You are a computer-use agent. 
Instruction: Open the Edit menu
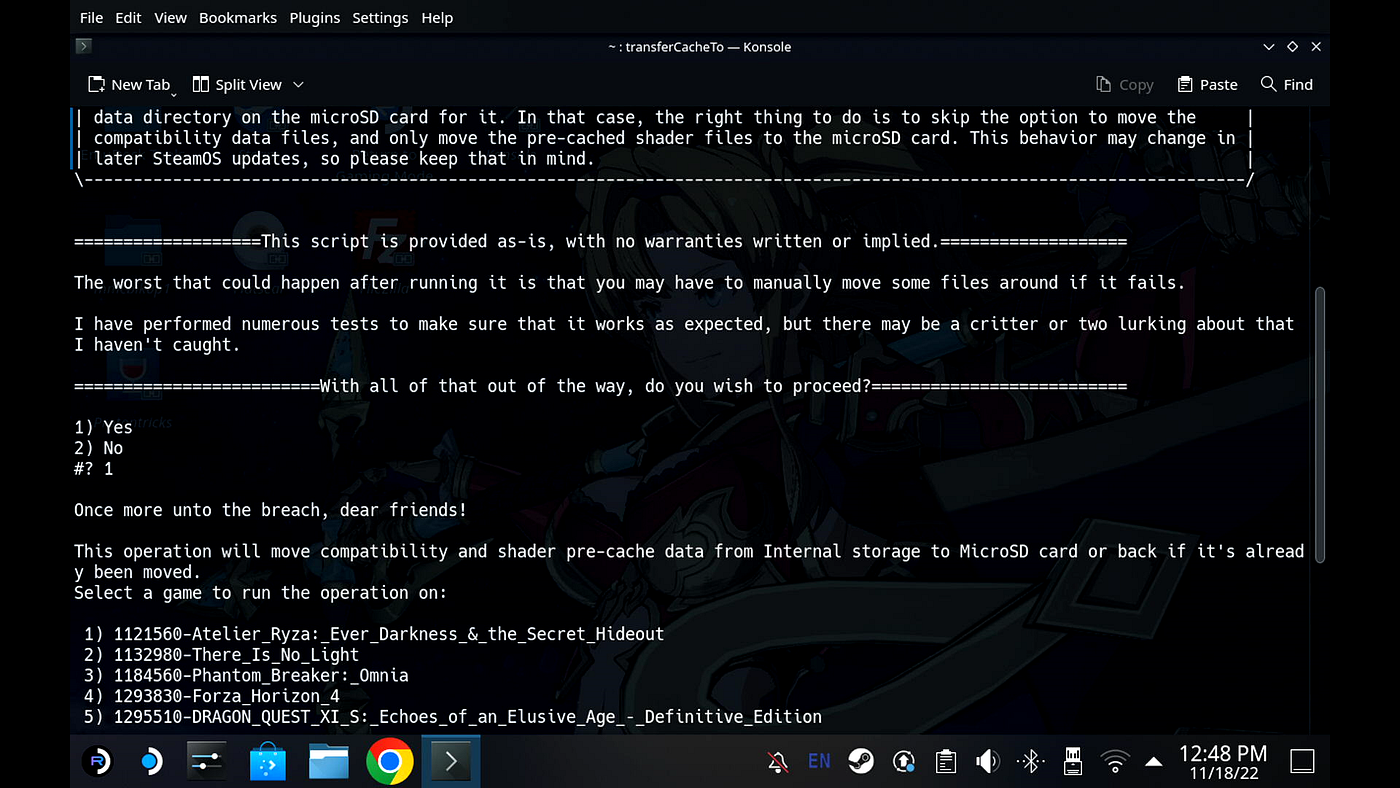point(128,18)
